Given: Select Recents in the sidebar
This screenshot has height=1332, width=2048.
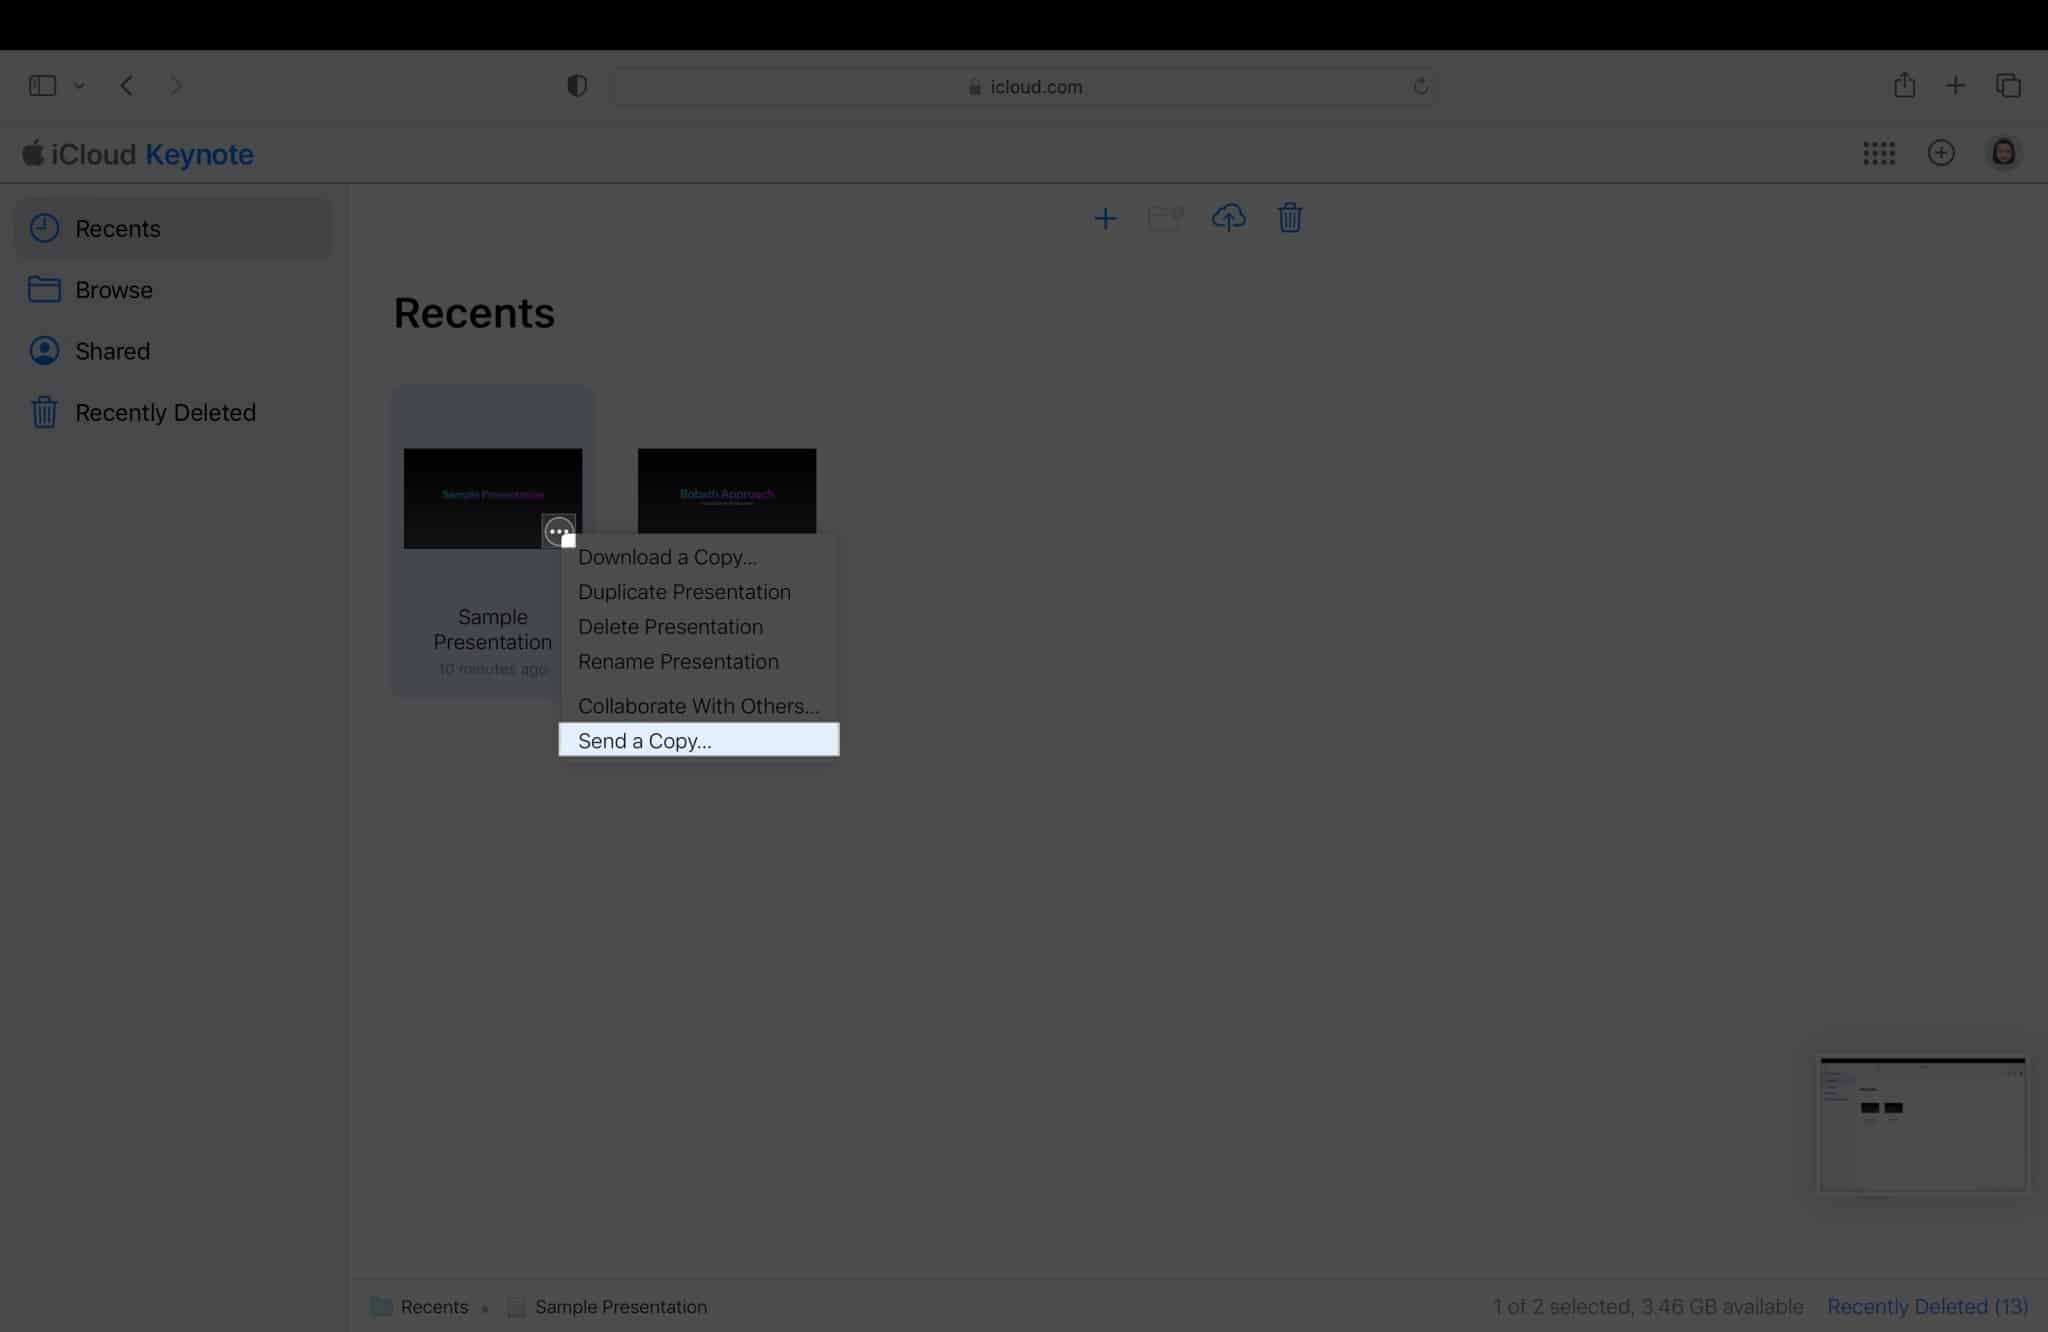Looking at the screenshot, I should [x=173, y=228].
